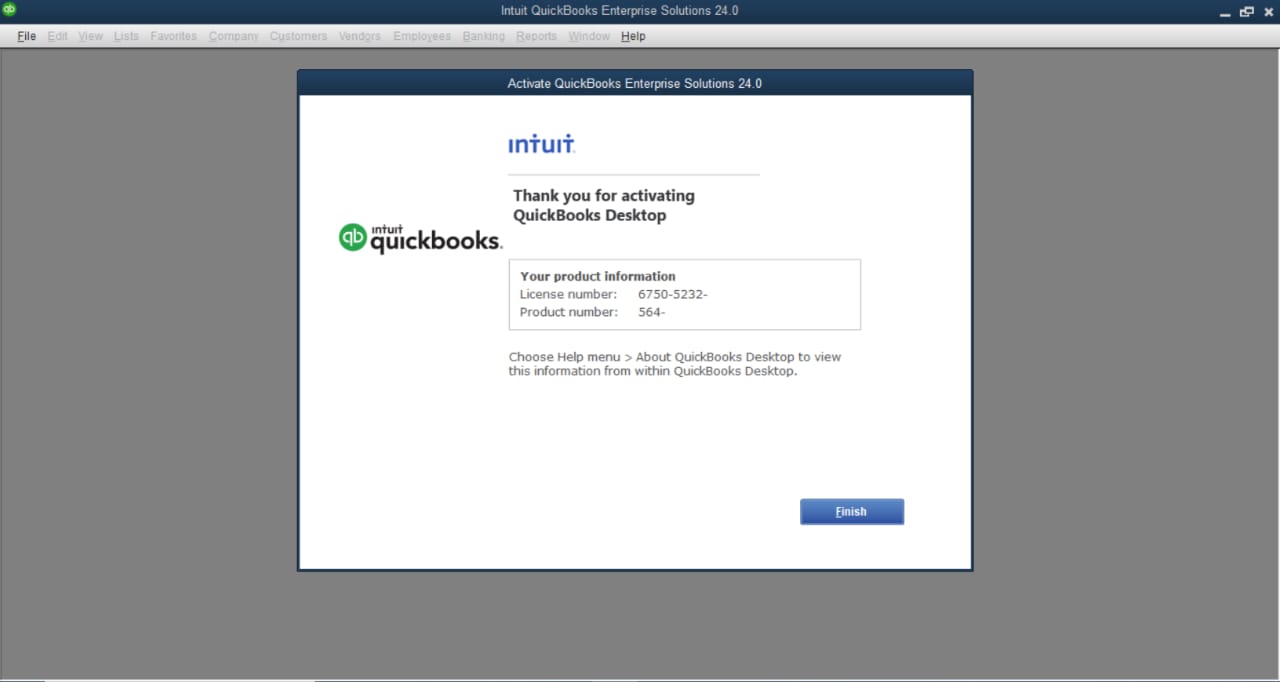Click the Customers menu
The width and height of the screenshot is (1280, 682).
click(x=298, y=36)
